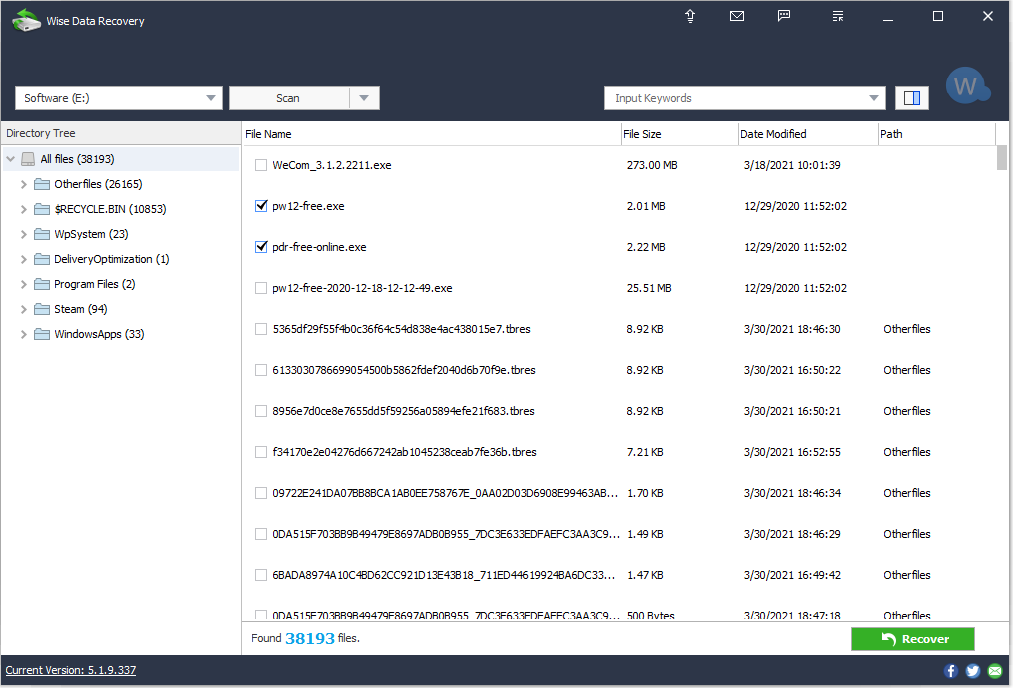Image resolution: width=1013 pixels, height=688 pixels.
Task: Click the Scan button
Action: [x=289, y=98]
